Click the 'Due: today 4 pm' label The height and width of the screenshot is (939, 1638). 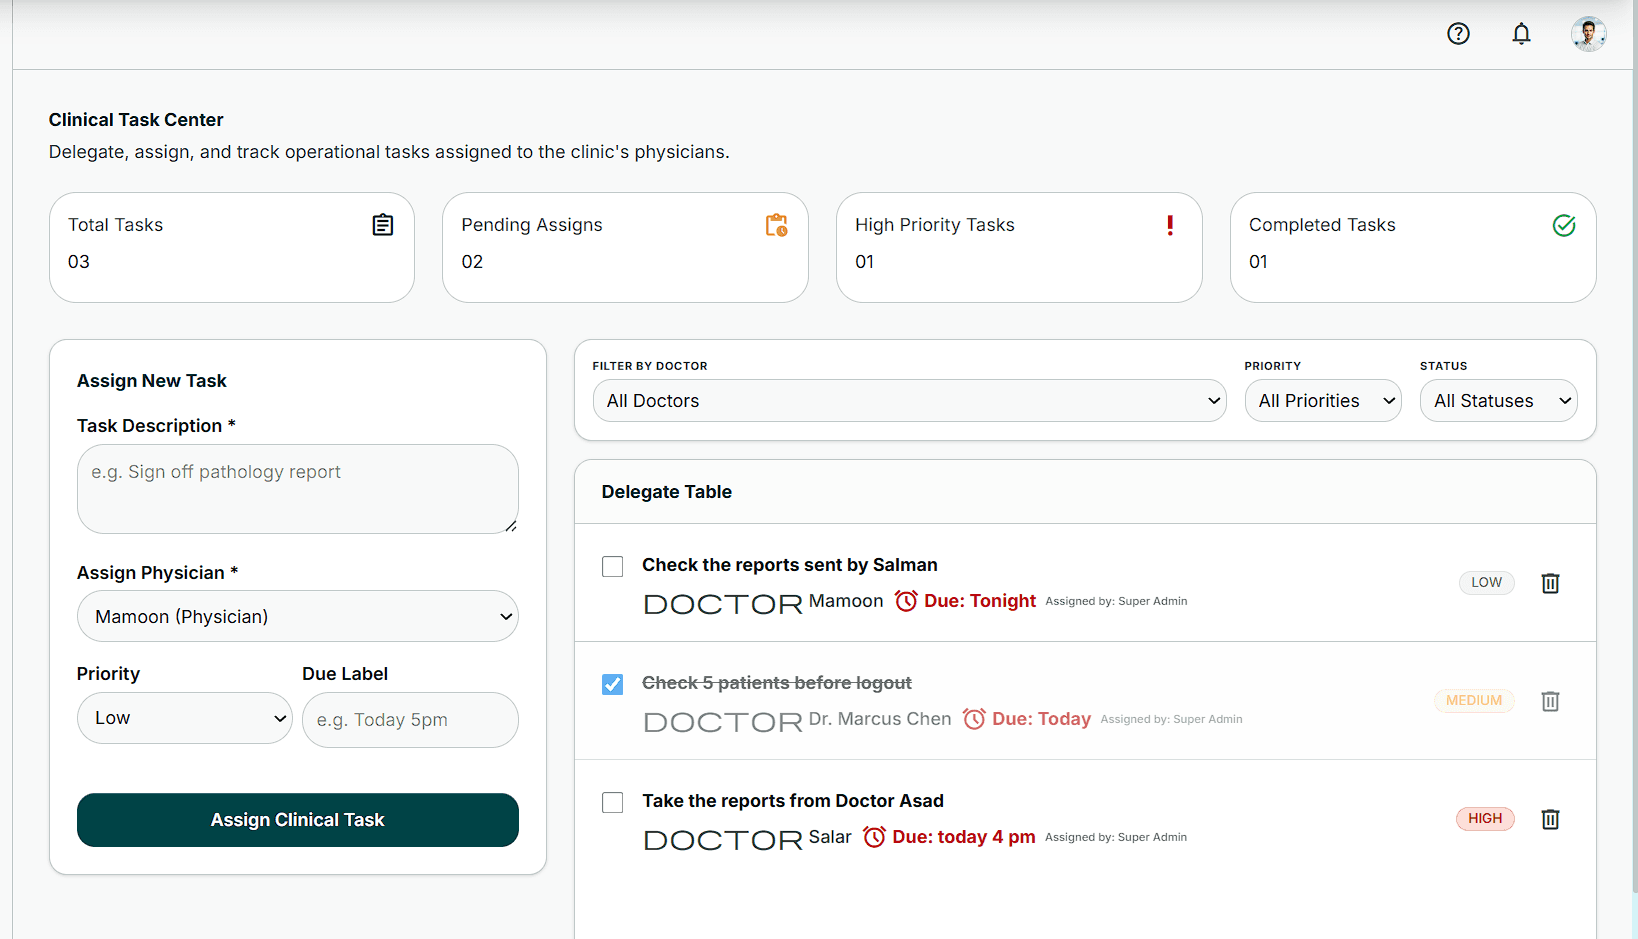(x=964, y=837)
